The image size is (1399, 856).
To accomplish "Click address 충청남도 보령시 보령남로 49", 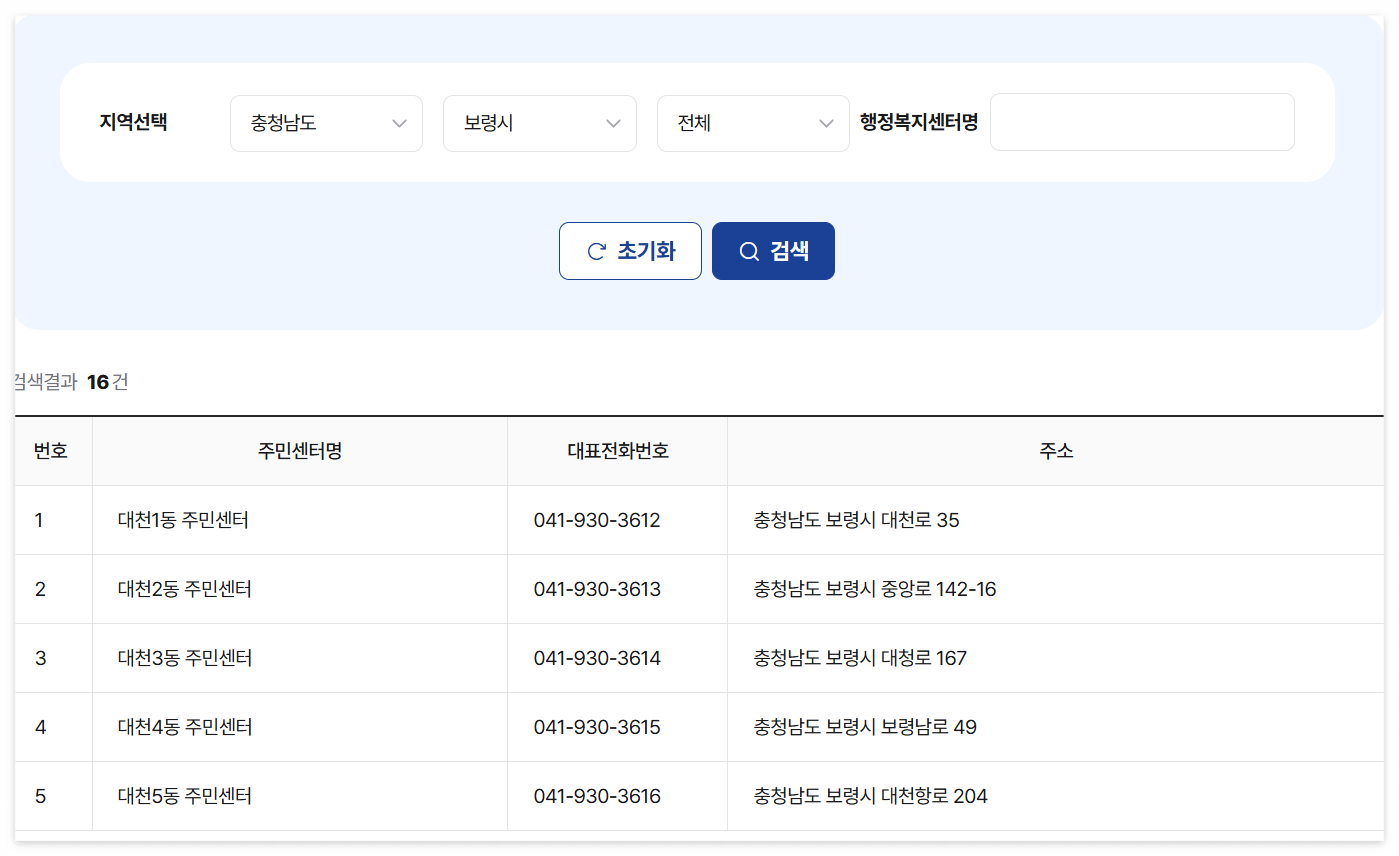I will click(865, 727).
